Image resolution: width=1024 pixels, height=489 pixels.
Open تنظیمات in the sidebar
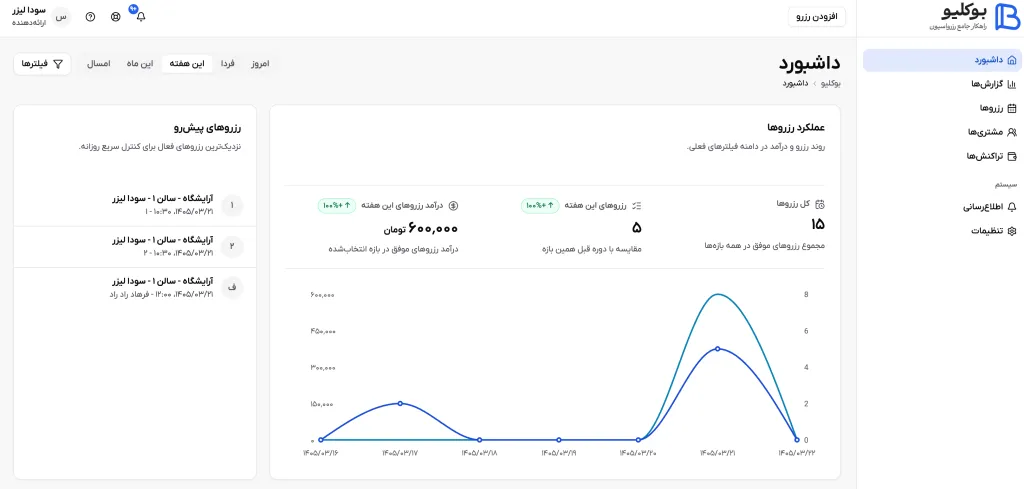coord(942,231)
